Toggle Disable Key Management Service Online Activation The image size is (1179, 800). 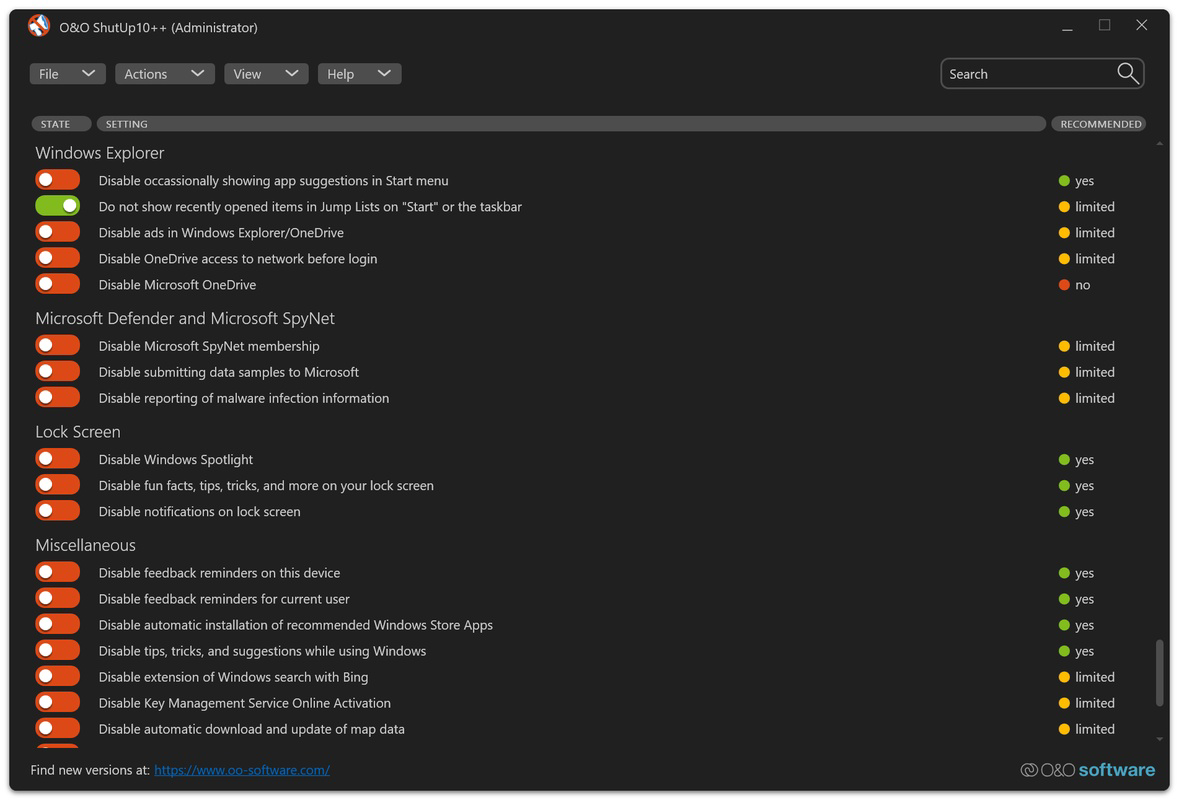[57, 702]
